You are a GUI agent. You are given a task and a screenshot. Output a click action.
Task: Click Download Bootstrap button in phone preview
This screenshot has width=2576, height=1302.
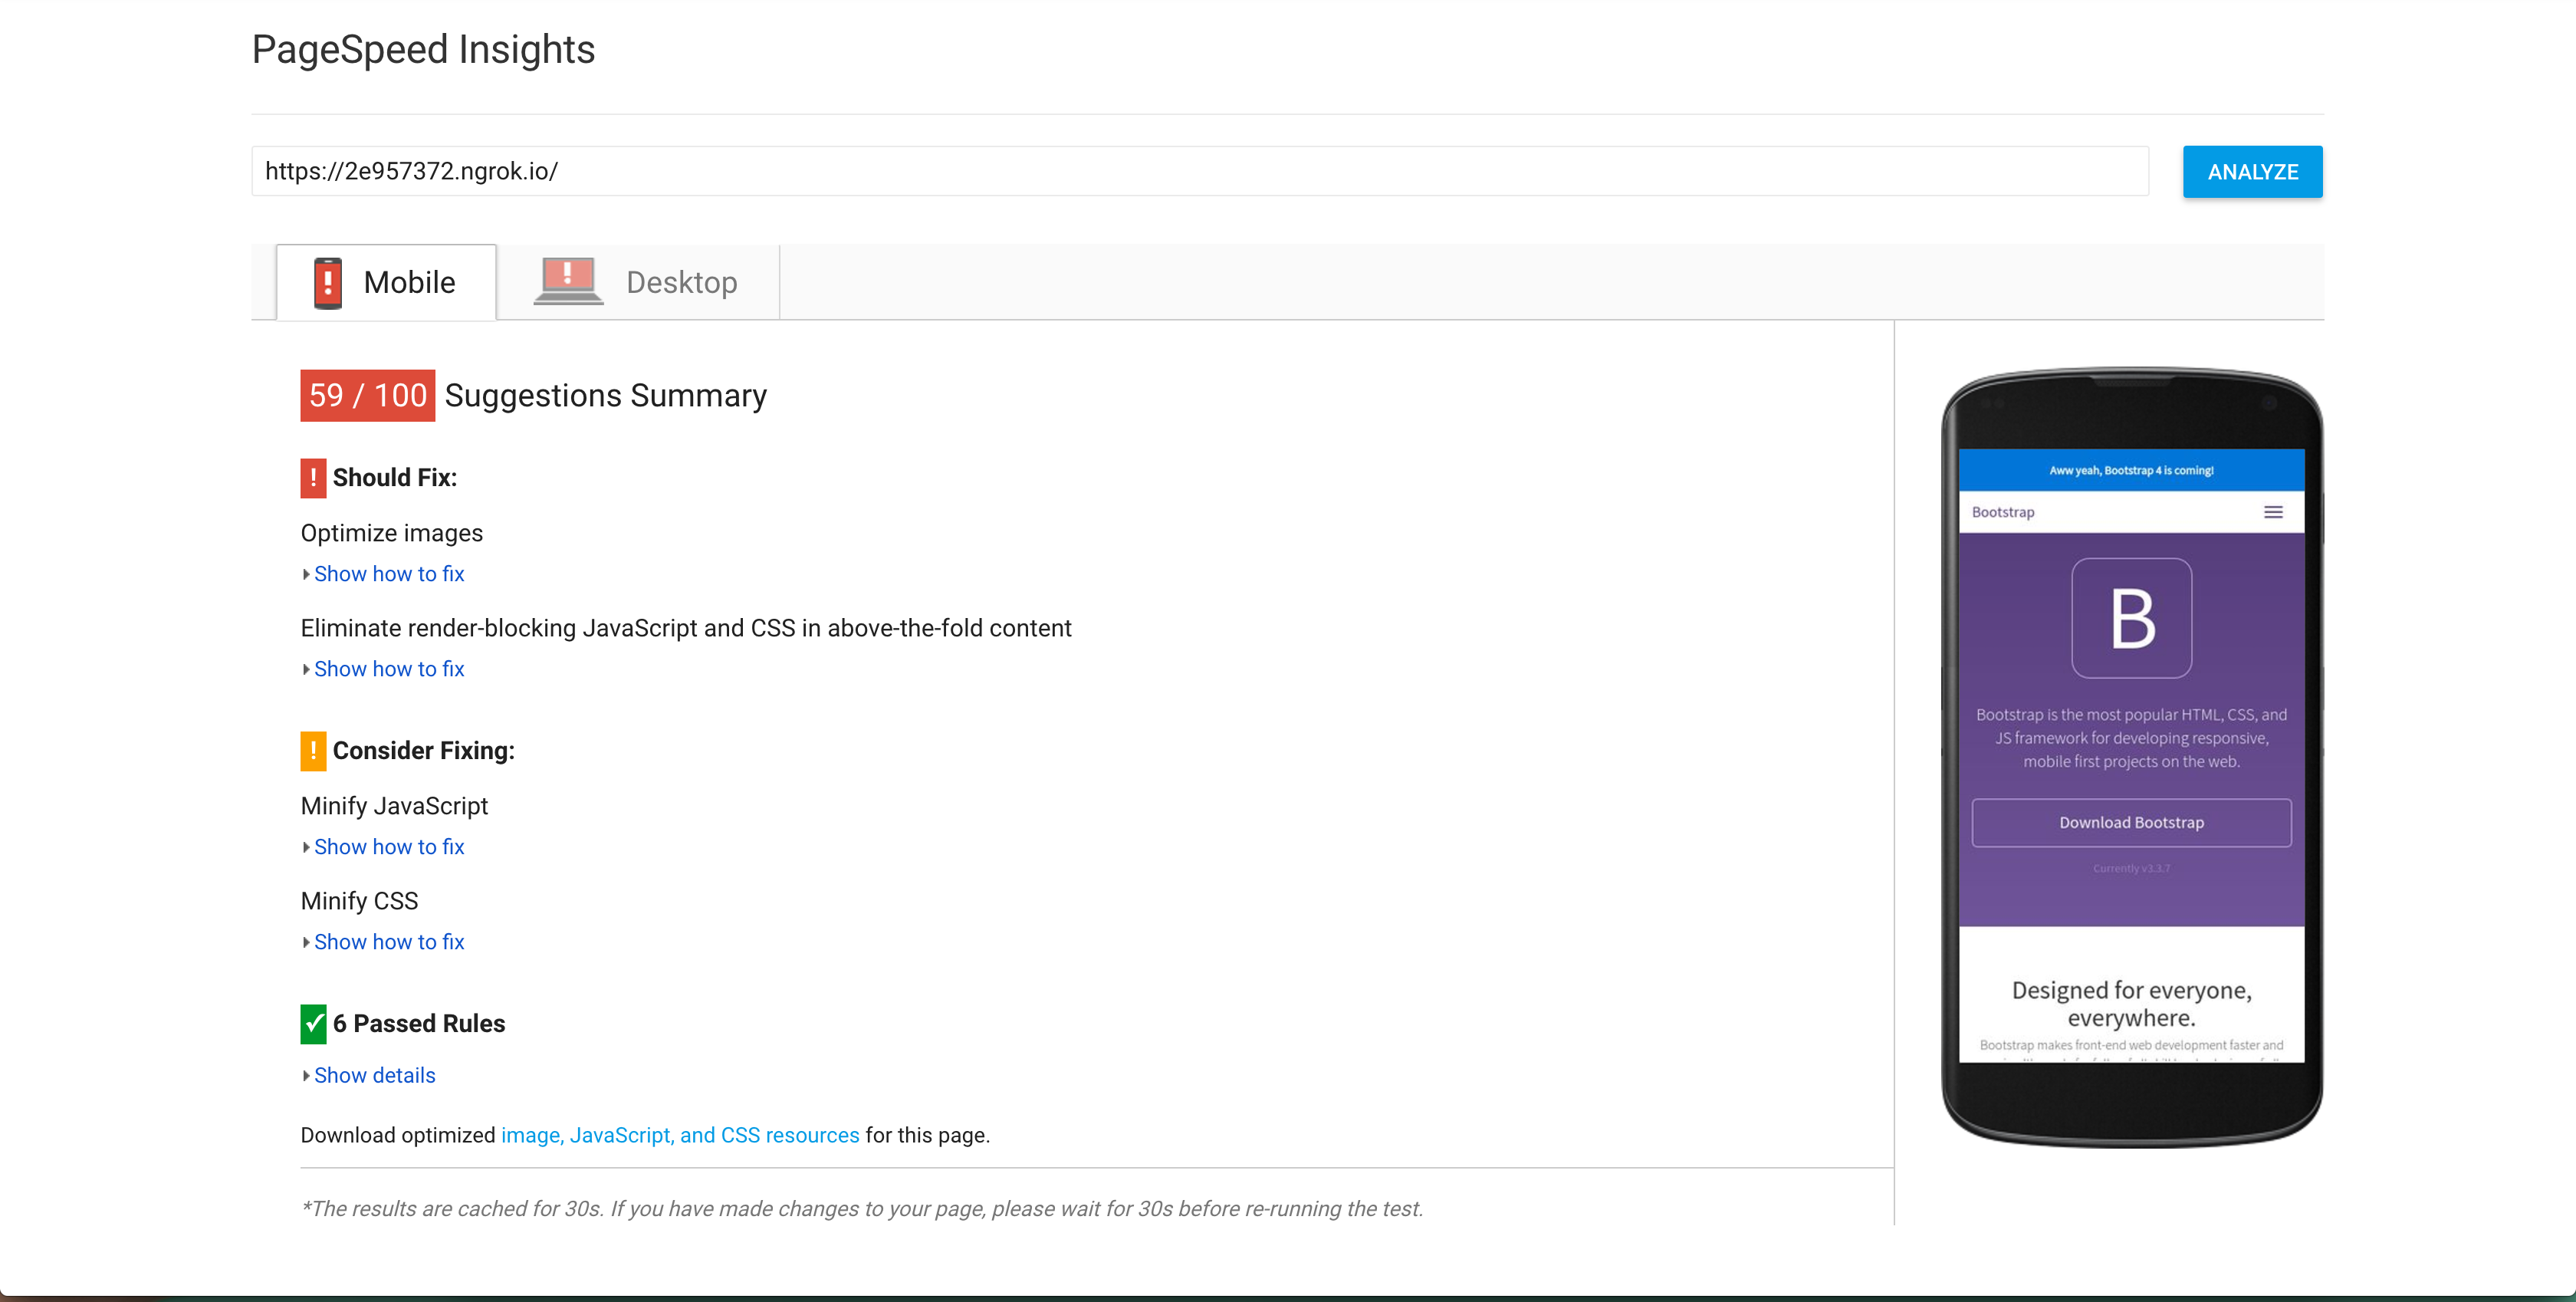point(2131,823)
